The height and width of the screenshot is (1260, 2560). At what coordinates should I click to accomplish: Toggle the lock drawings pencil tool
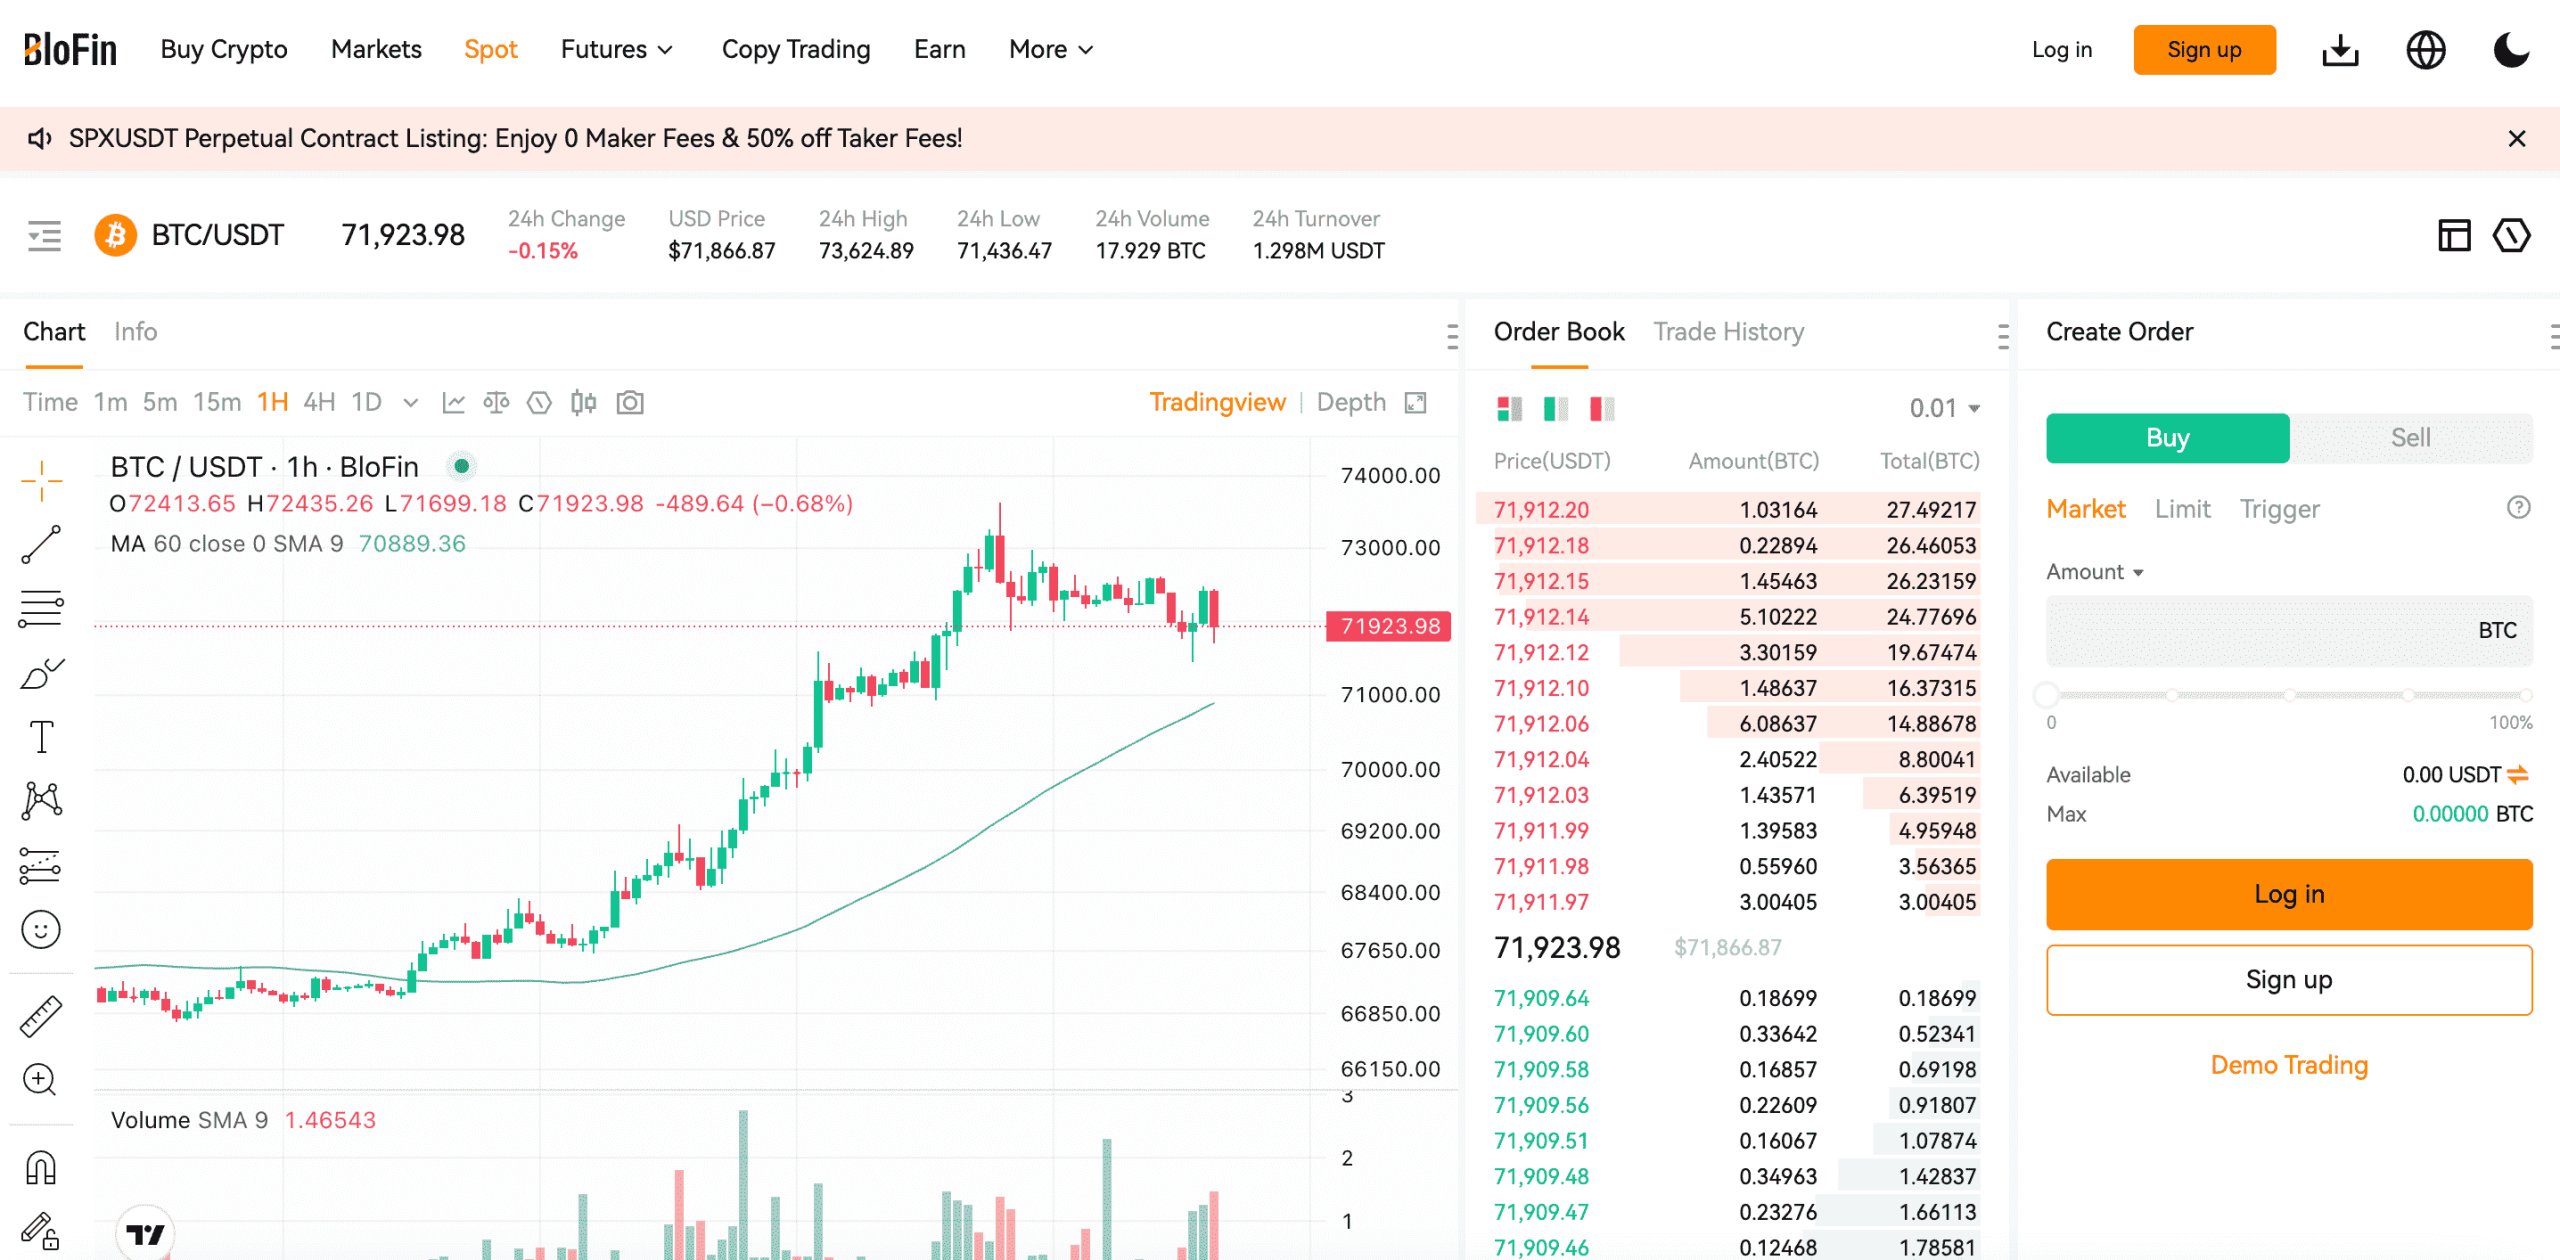pos(42,1231)
